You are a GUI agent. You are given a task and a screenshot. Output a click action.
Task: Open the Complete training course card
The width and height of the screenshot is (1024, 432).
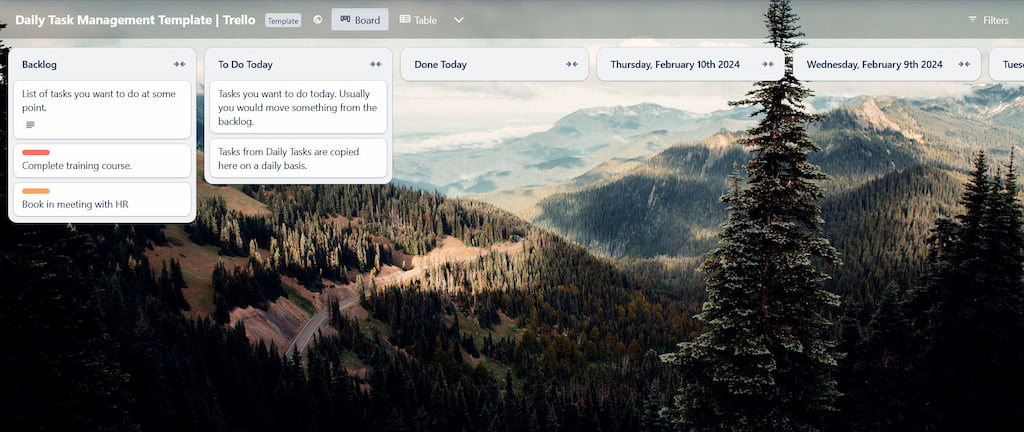click(102, 161)
